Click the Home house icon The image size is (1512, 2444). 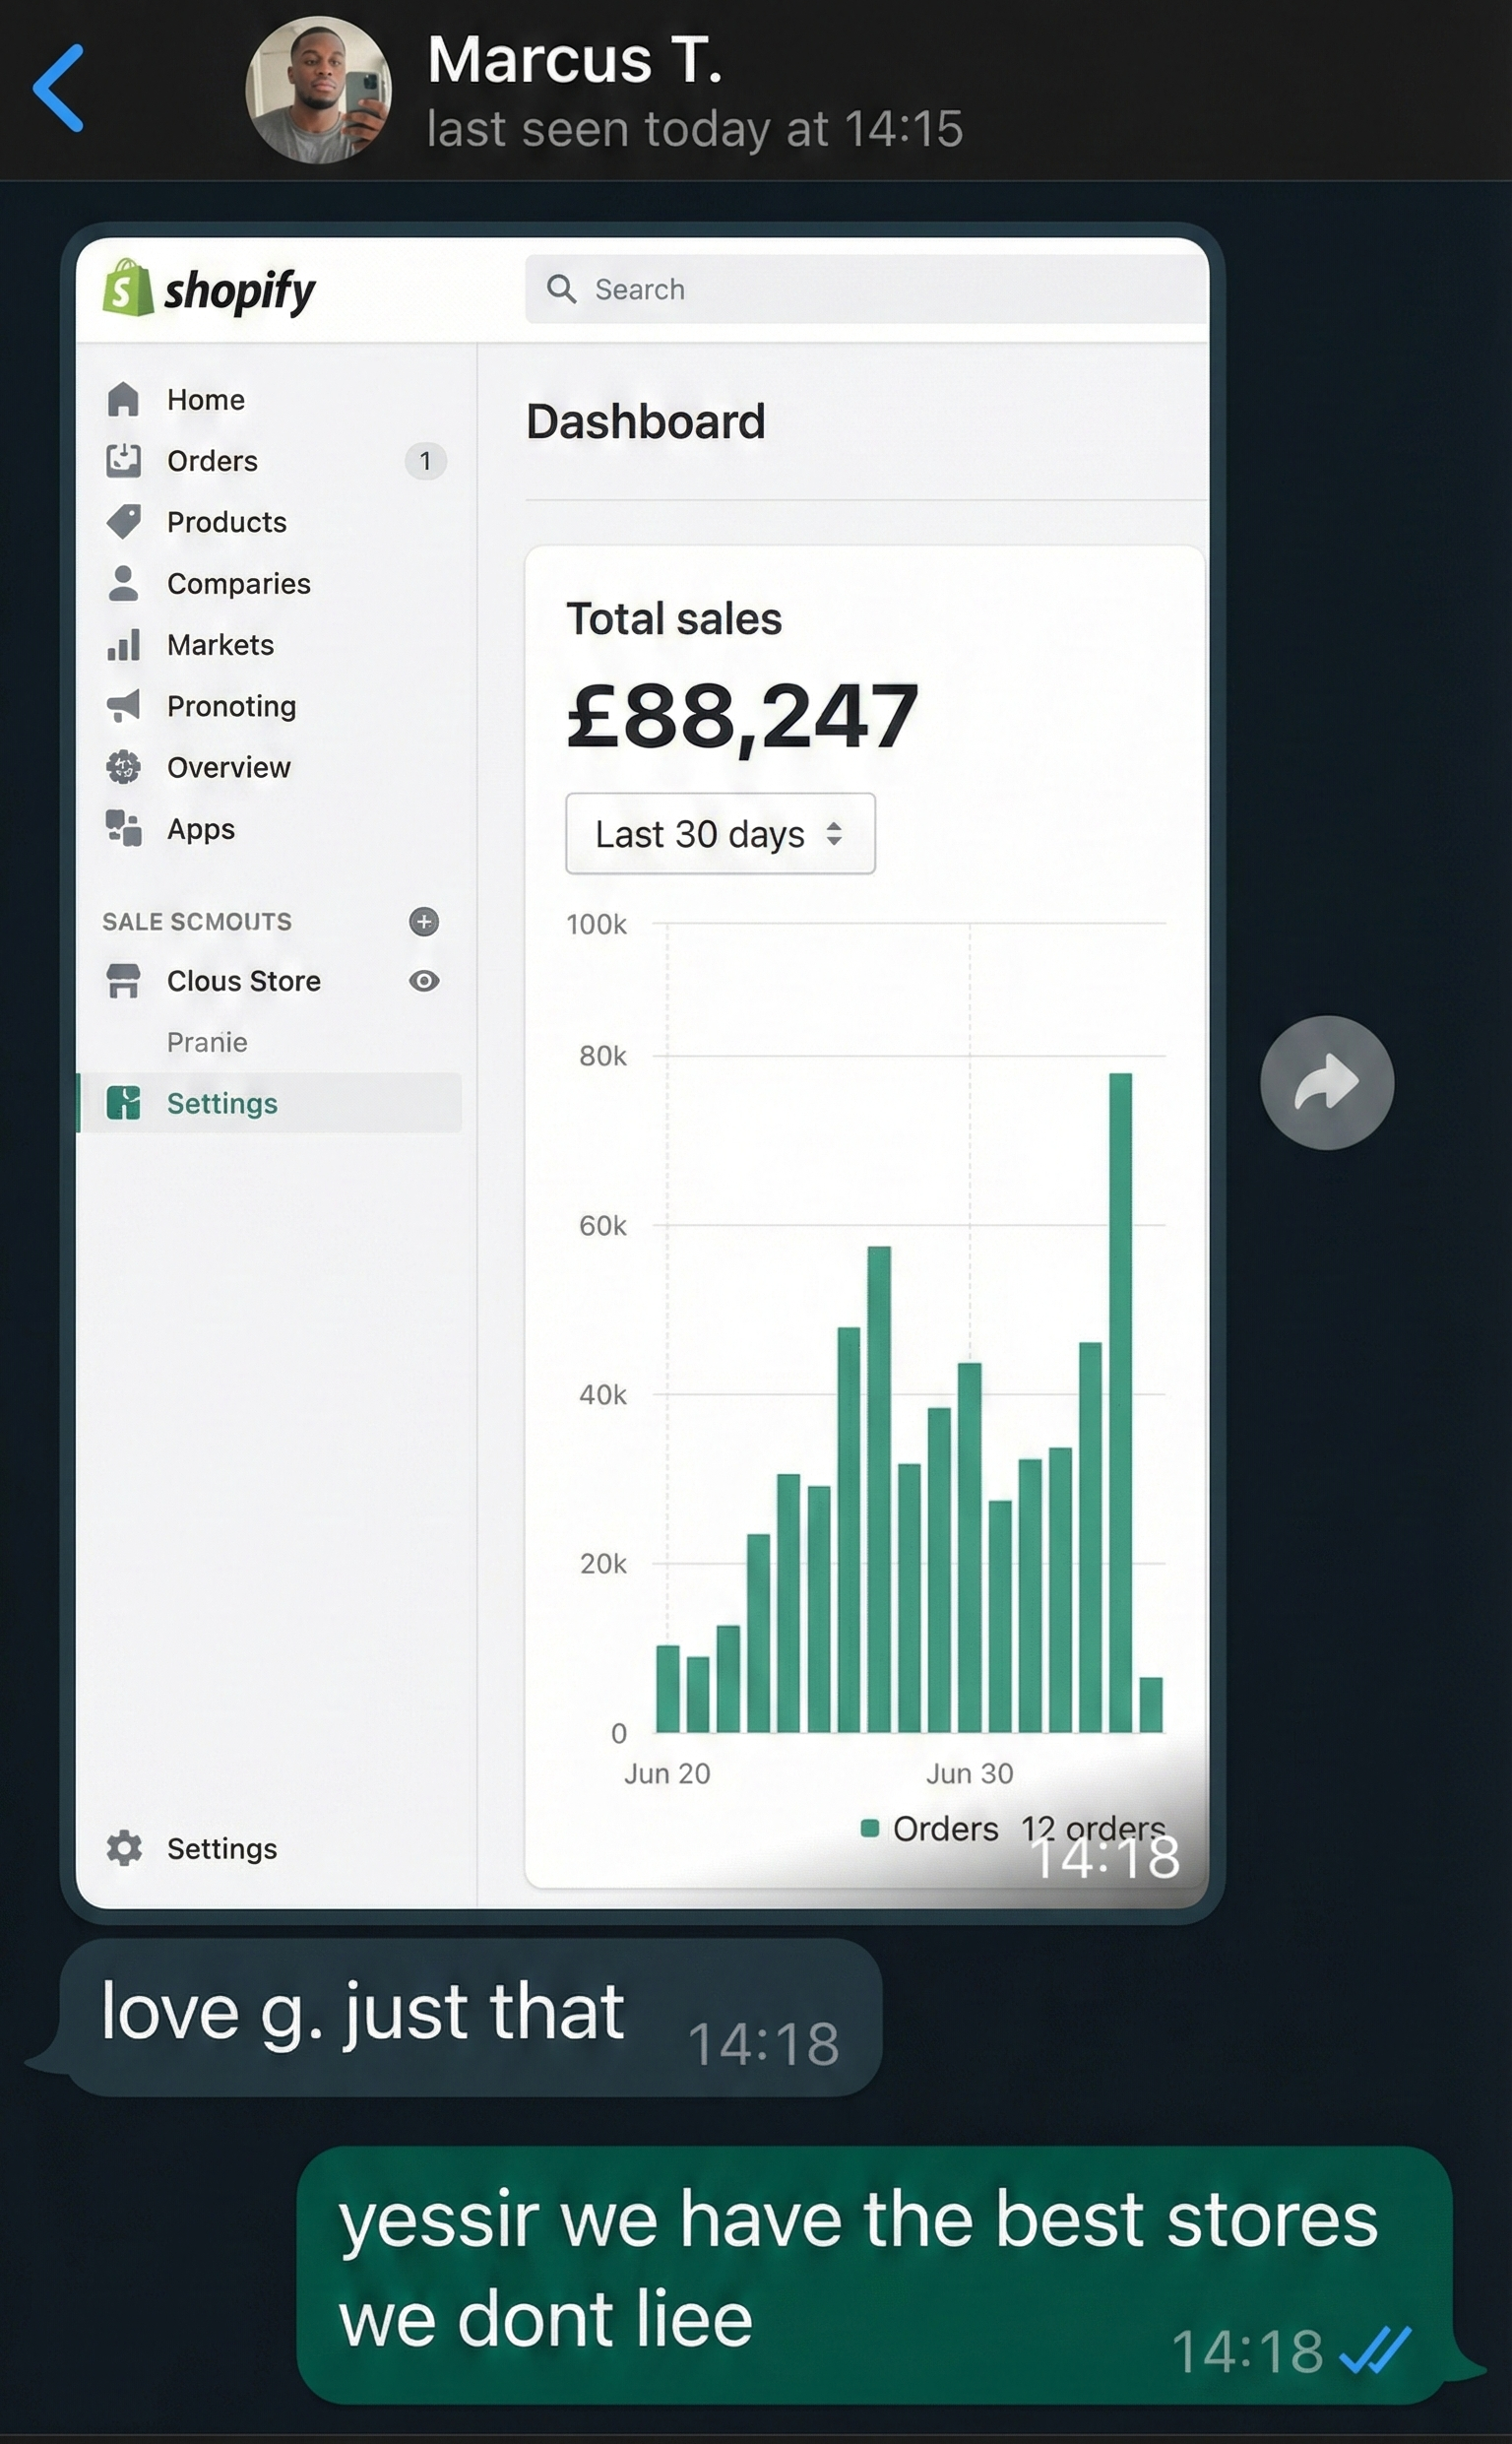point(123,399)
